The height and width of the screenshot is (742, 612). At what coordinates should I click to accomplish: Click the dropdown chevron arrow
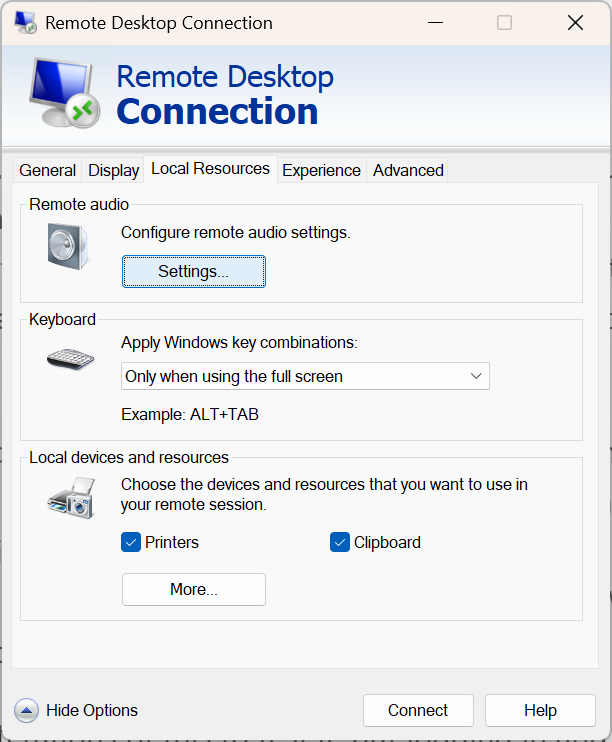pyautogui.click(x=476, y=376)
